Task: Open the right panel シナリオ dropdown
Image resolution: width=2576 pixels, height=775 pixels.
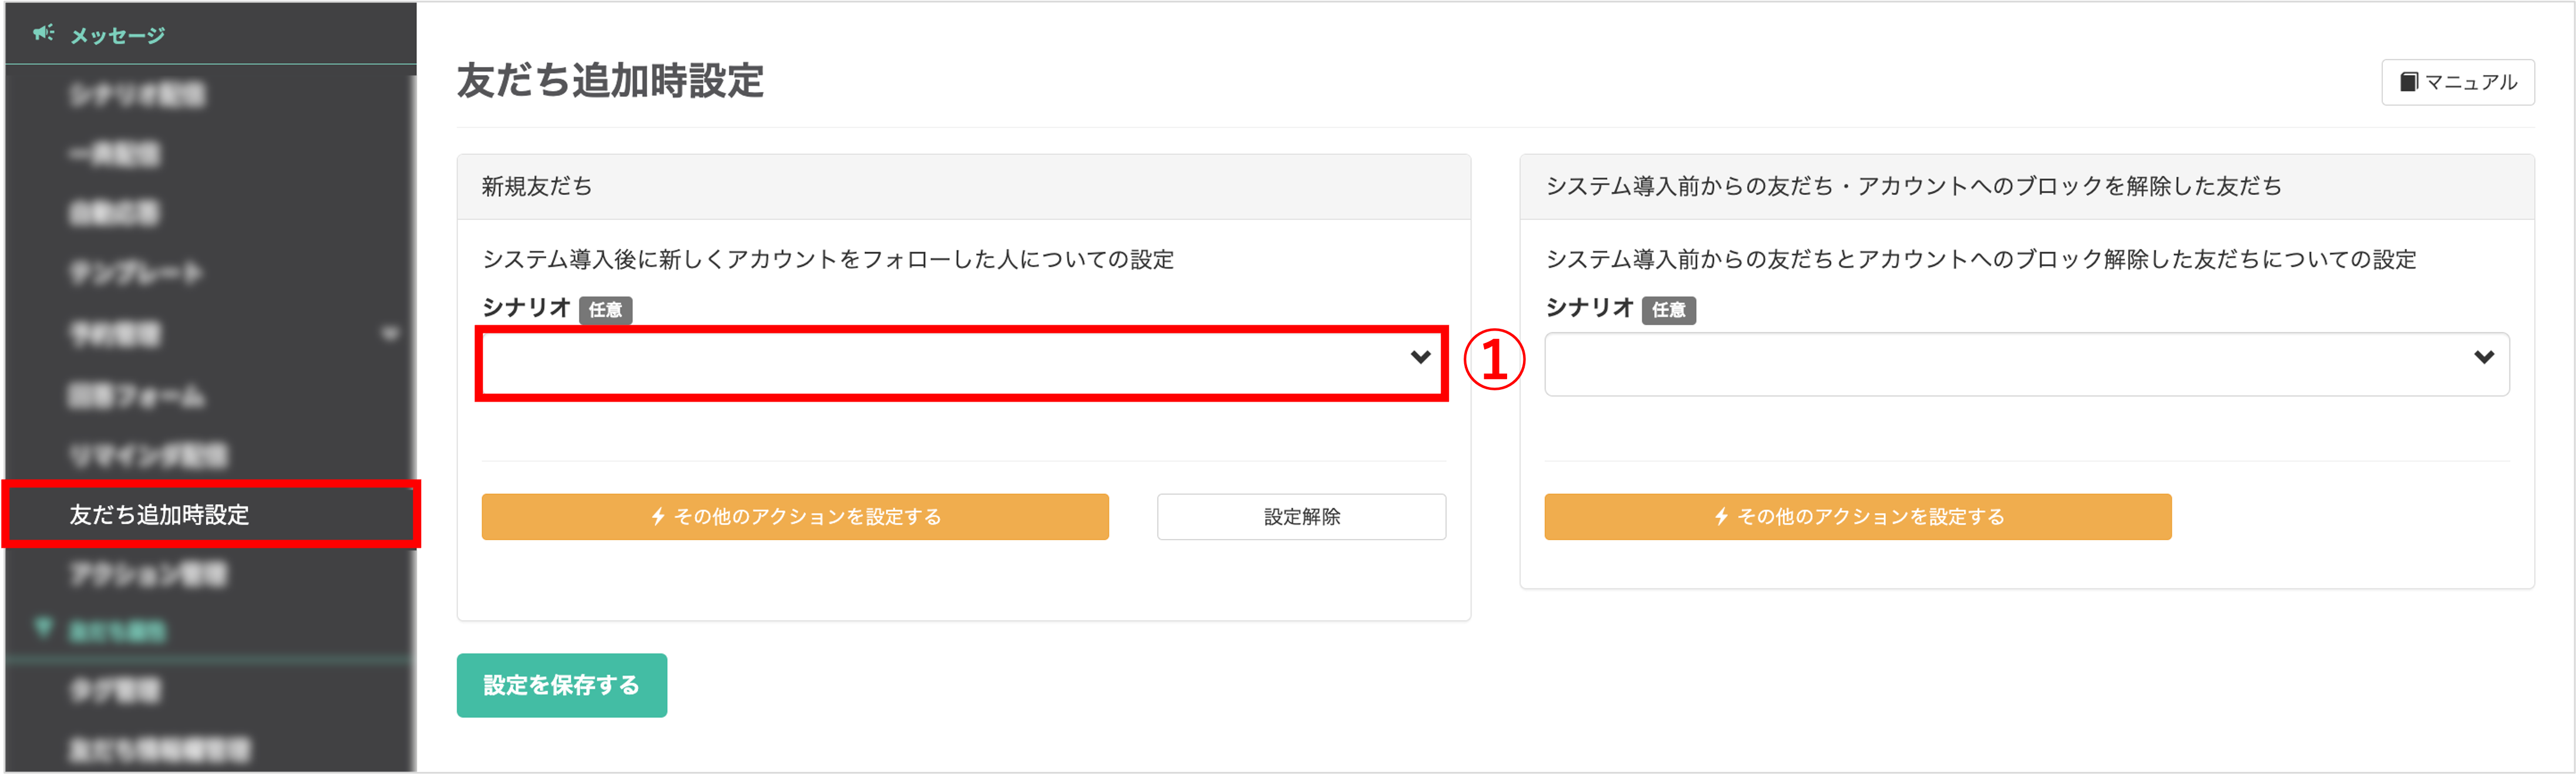Action: [2026, 364]
